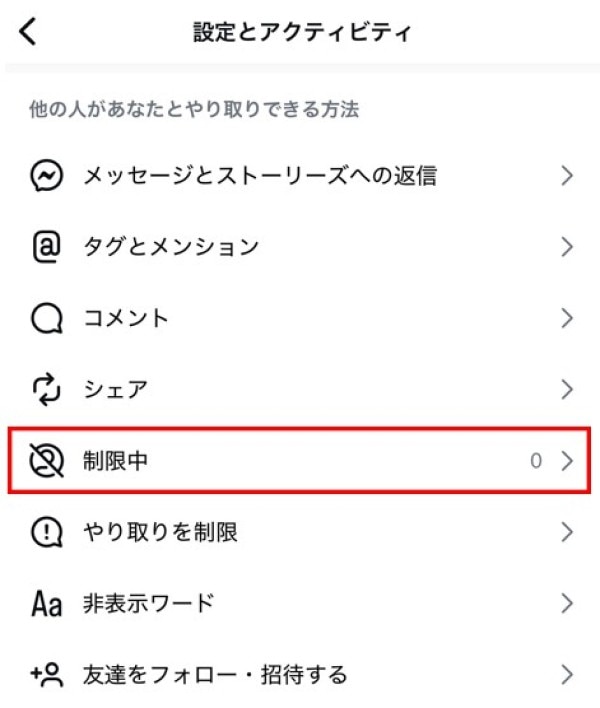Click the limit interactions exclamation icon
This screenshot has height=708, width=600.
click(46, 532)
